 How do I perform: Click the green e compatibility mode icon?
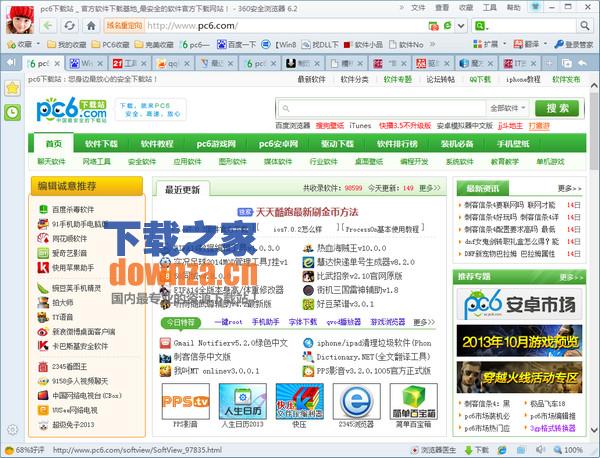click(x=447, y=26)
